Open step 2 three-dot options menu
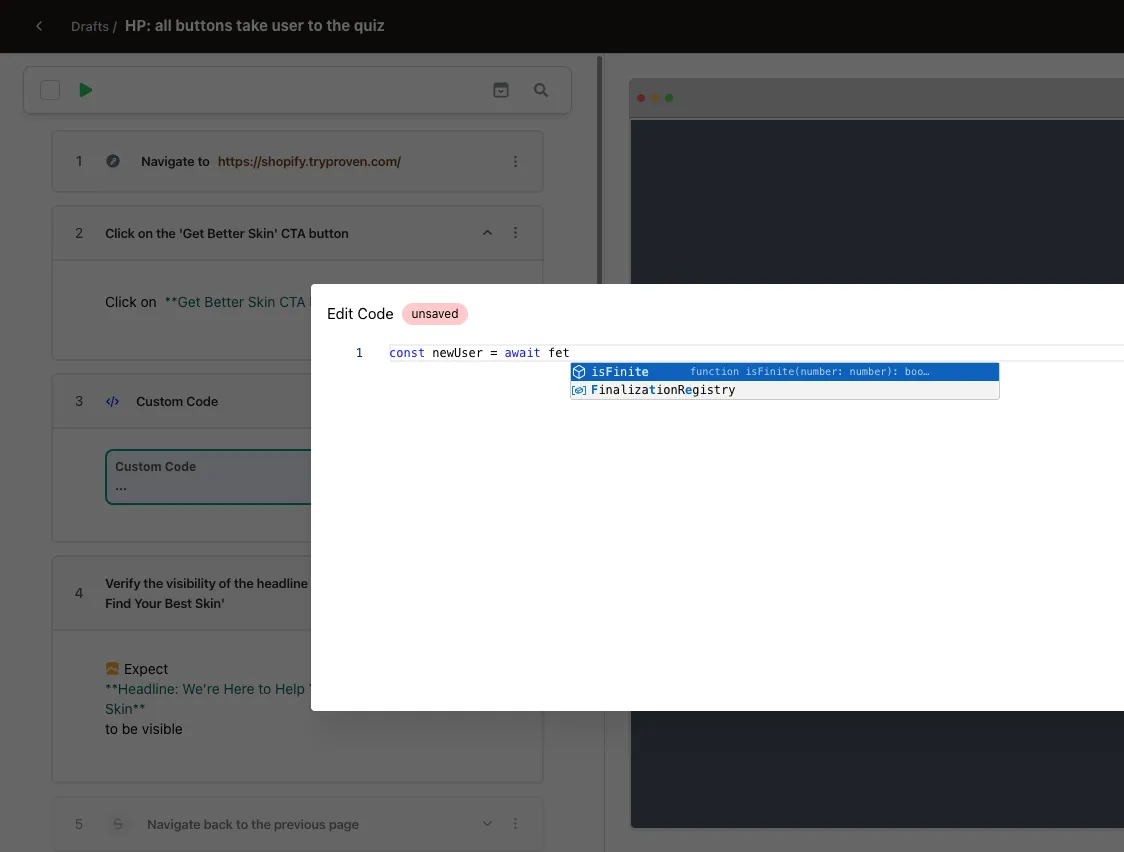Viewport: 1124px width, 852px height. coord(515,233)
